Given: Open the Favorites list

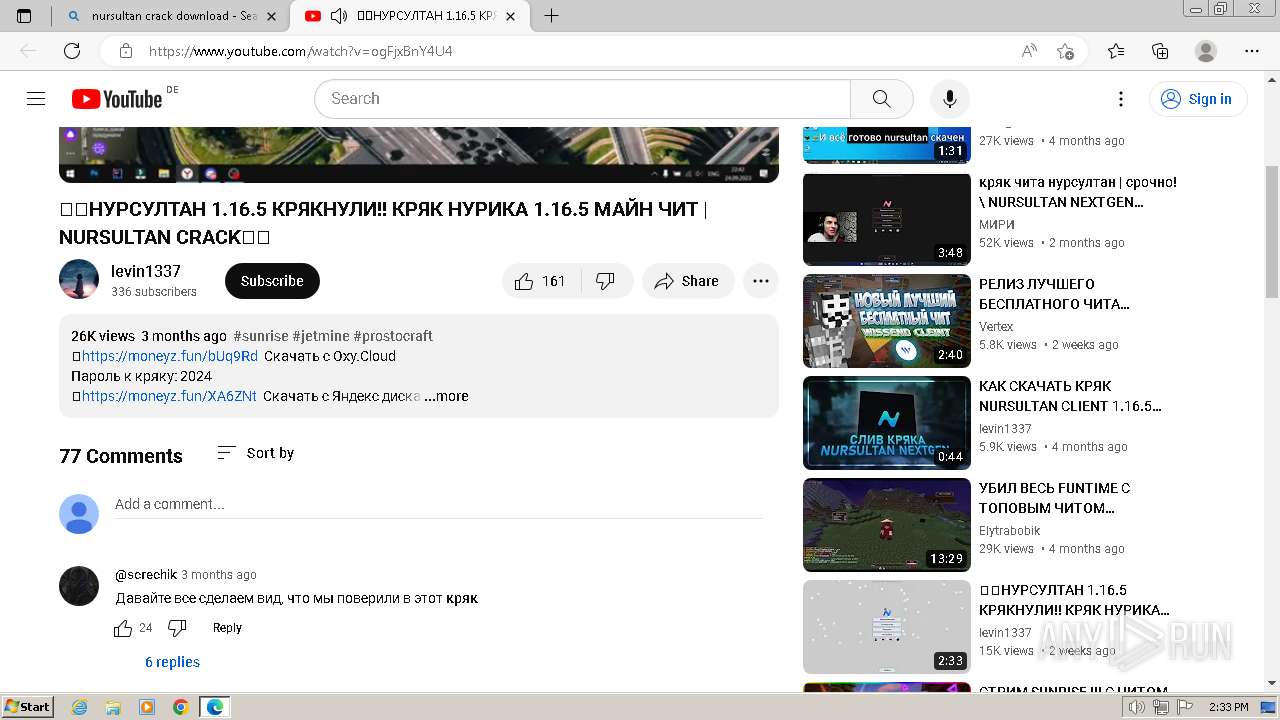Looking at the screenshot, I should click(x=1116, y=51).
